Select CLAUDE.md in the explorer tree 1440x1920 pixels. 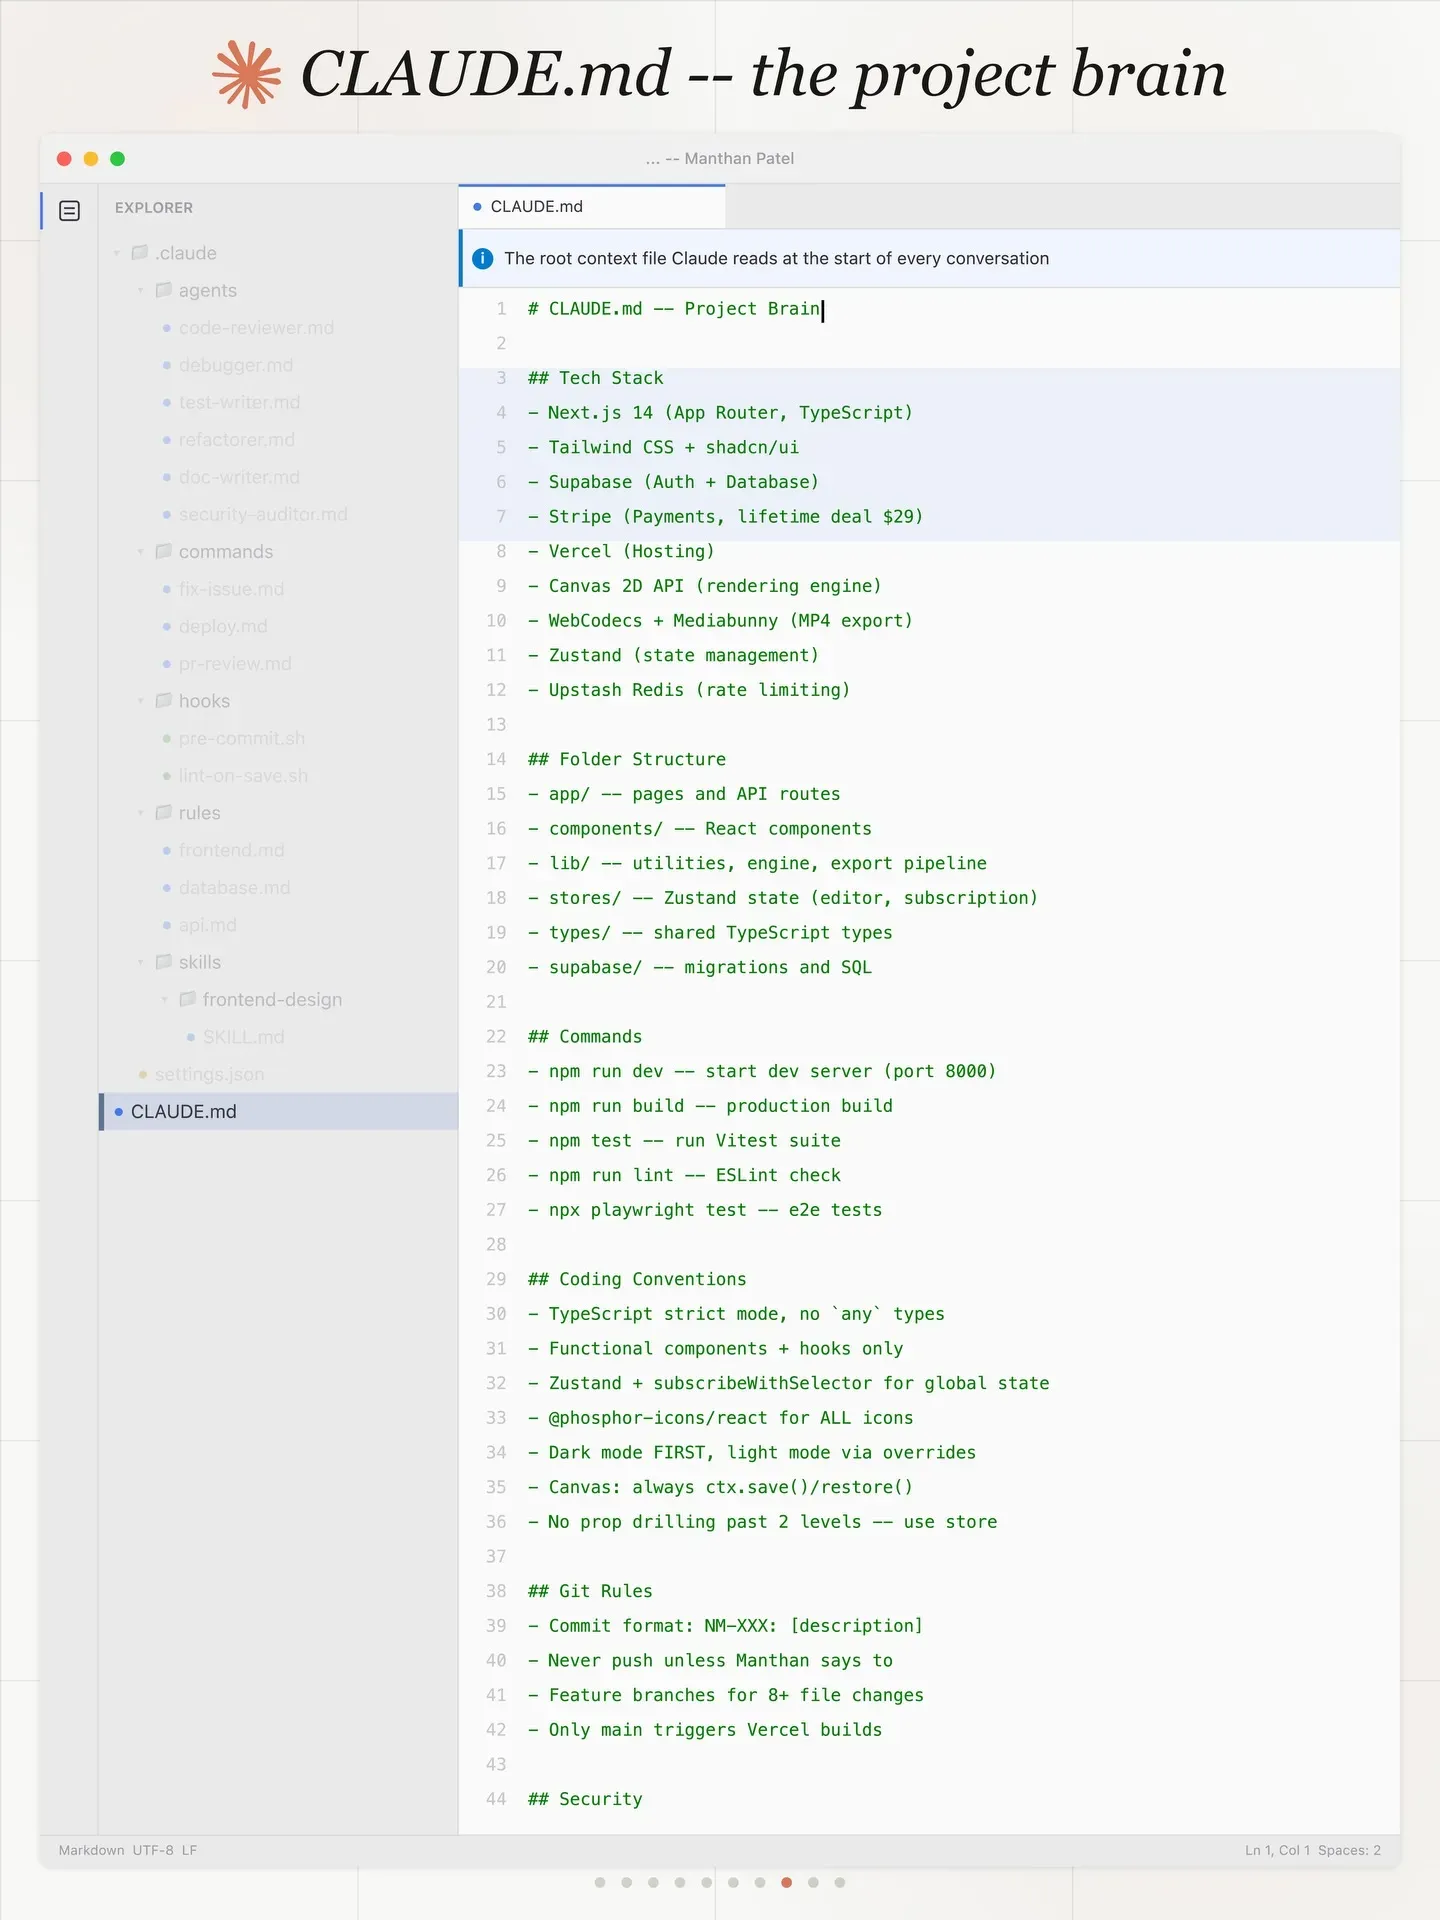[x=279, y=1112]
